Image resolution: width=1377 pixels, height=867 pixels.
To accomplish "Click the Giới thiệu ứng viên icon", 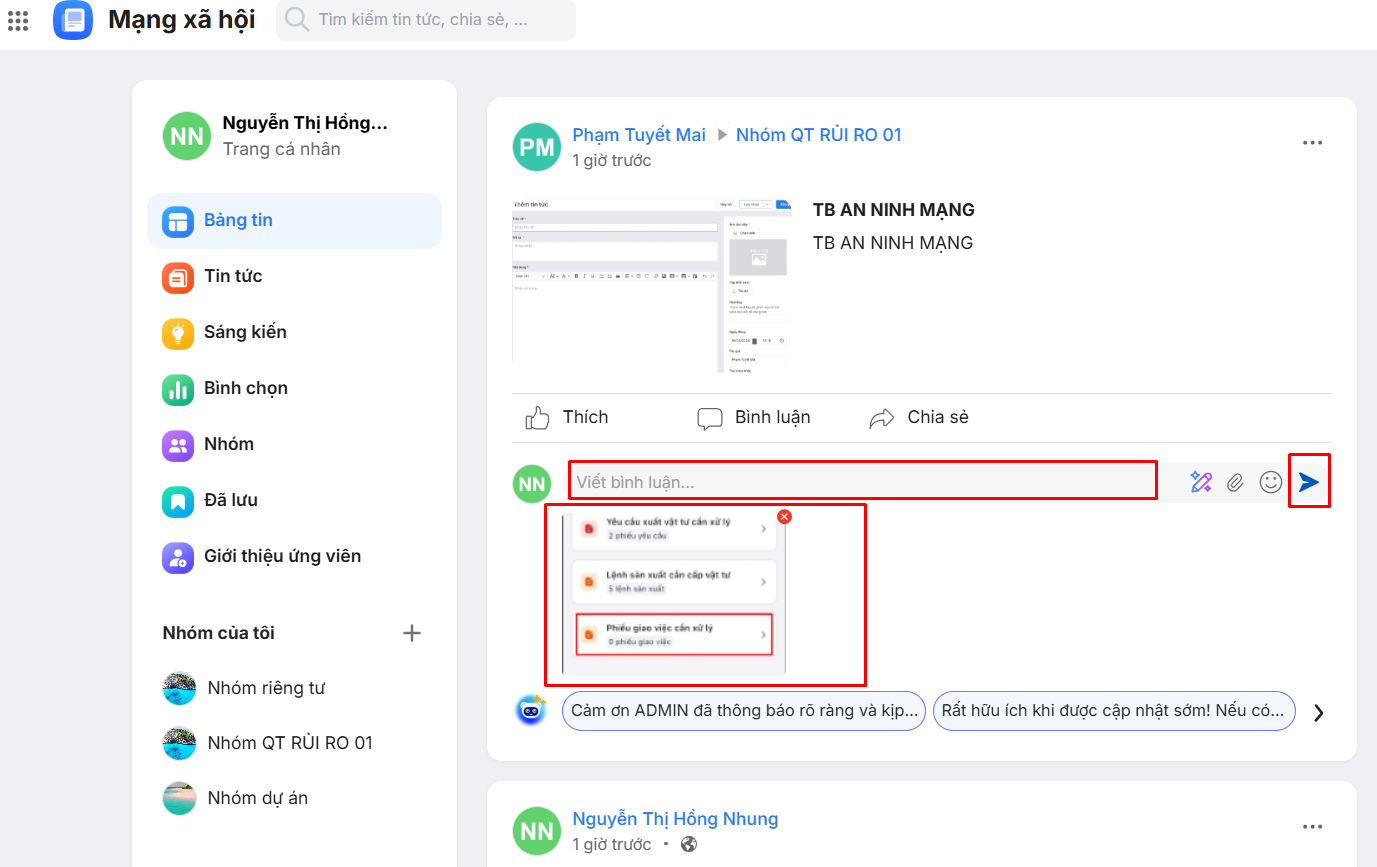I will (178, 557).
